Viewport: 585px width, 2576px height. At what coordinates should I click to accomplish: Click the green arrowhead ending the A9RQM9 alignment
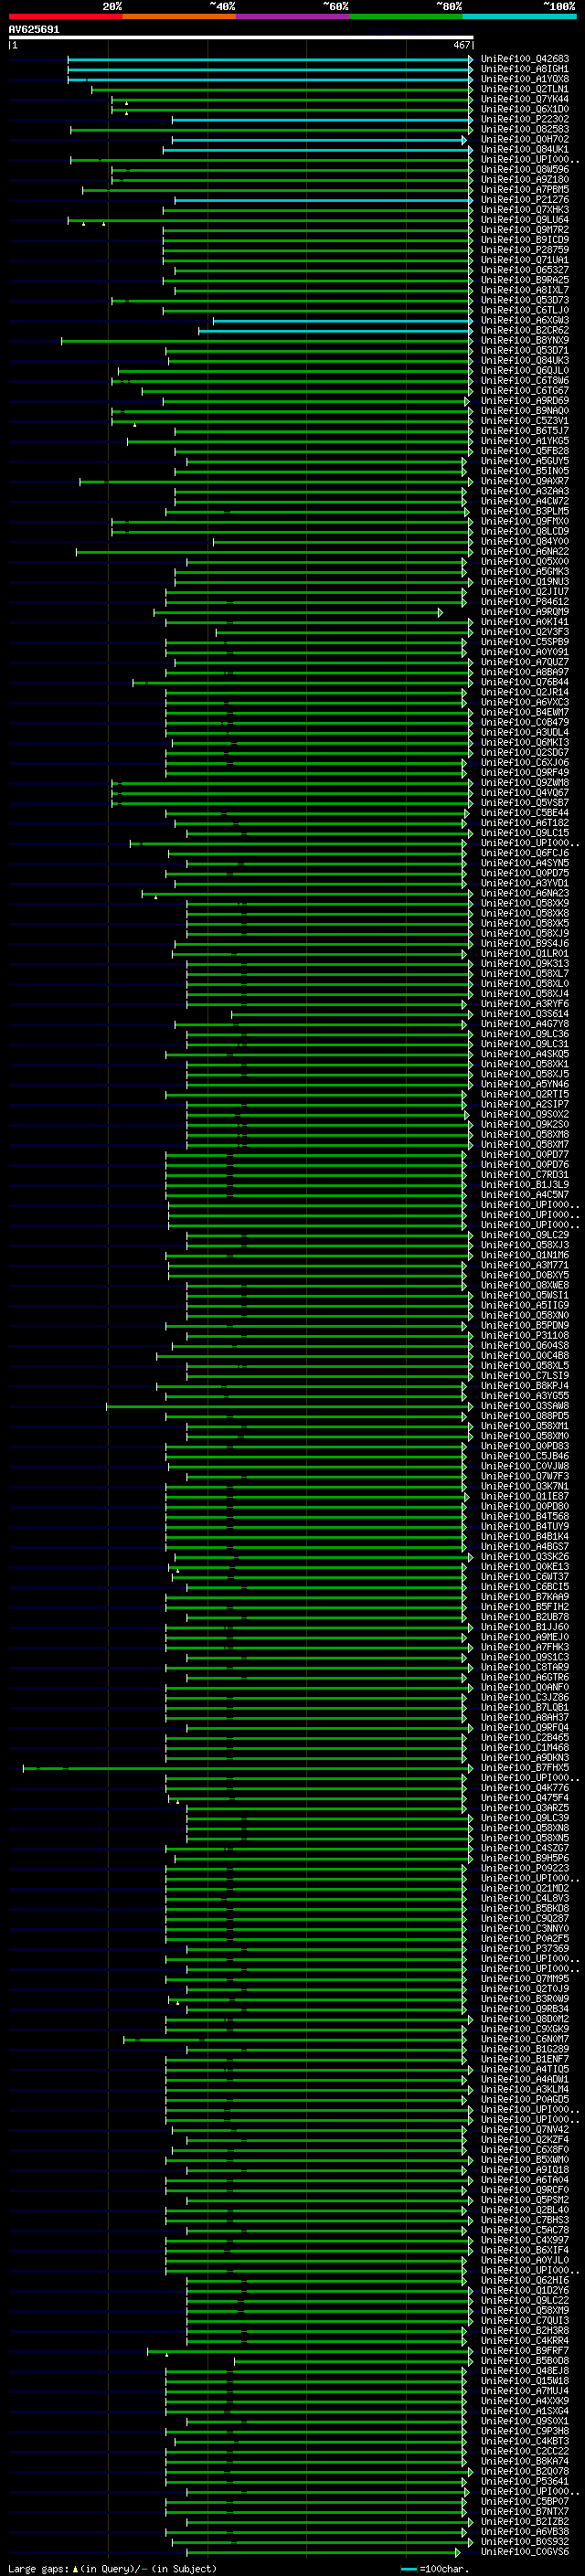tap(440, 612)
